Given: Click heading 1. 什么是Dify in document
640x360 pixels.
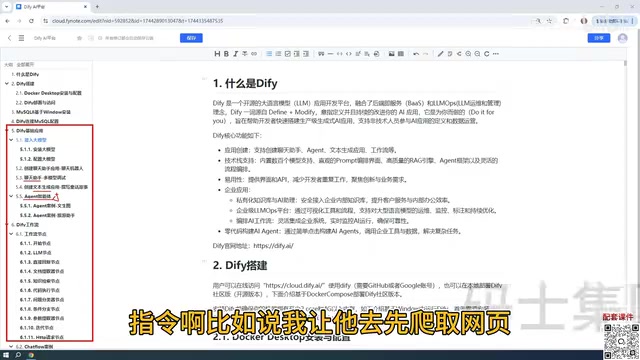Looking at the screenshot, I should click(245, 83).
